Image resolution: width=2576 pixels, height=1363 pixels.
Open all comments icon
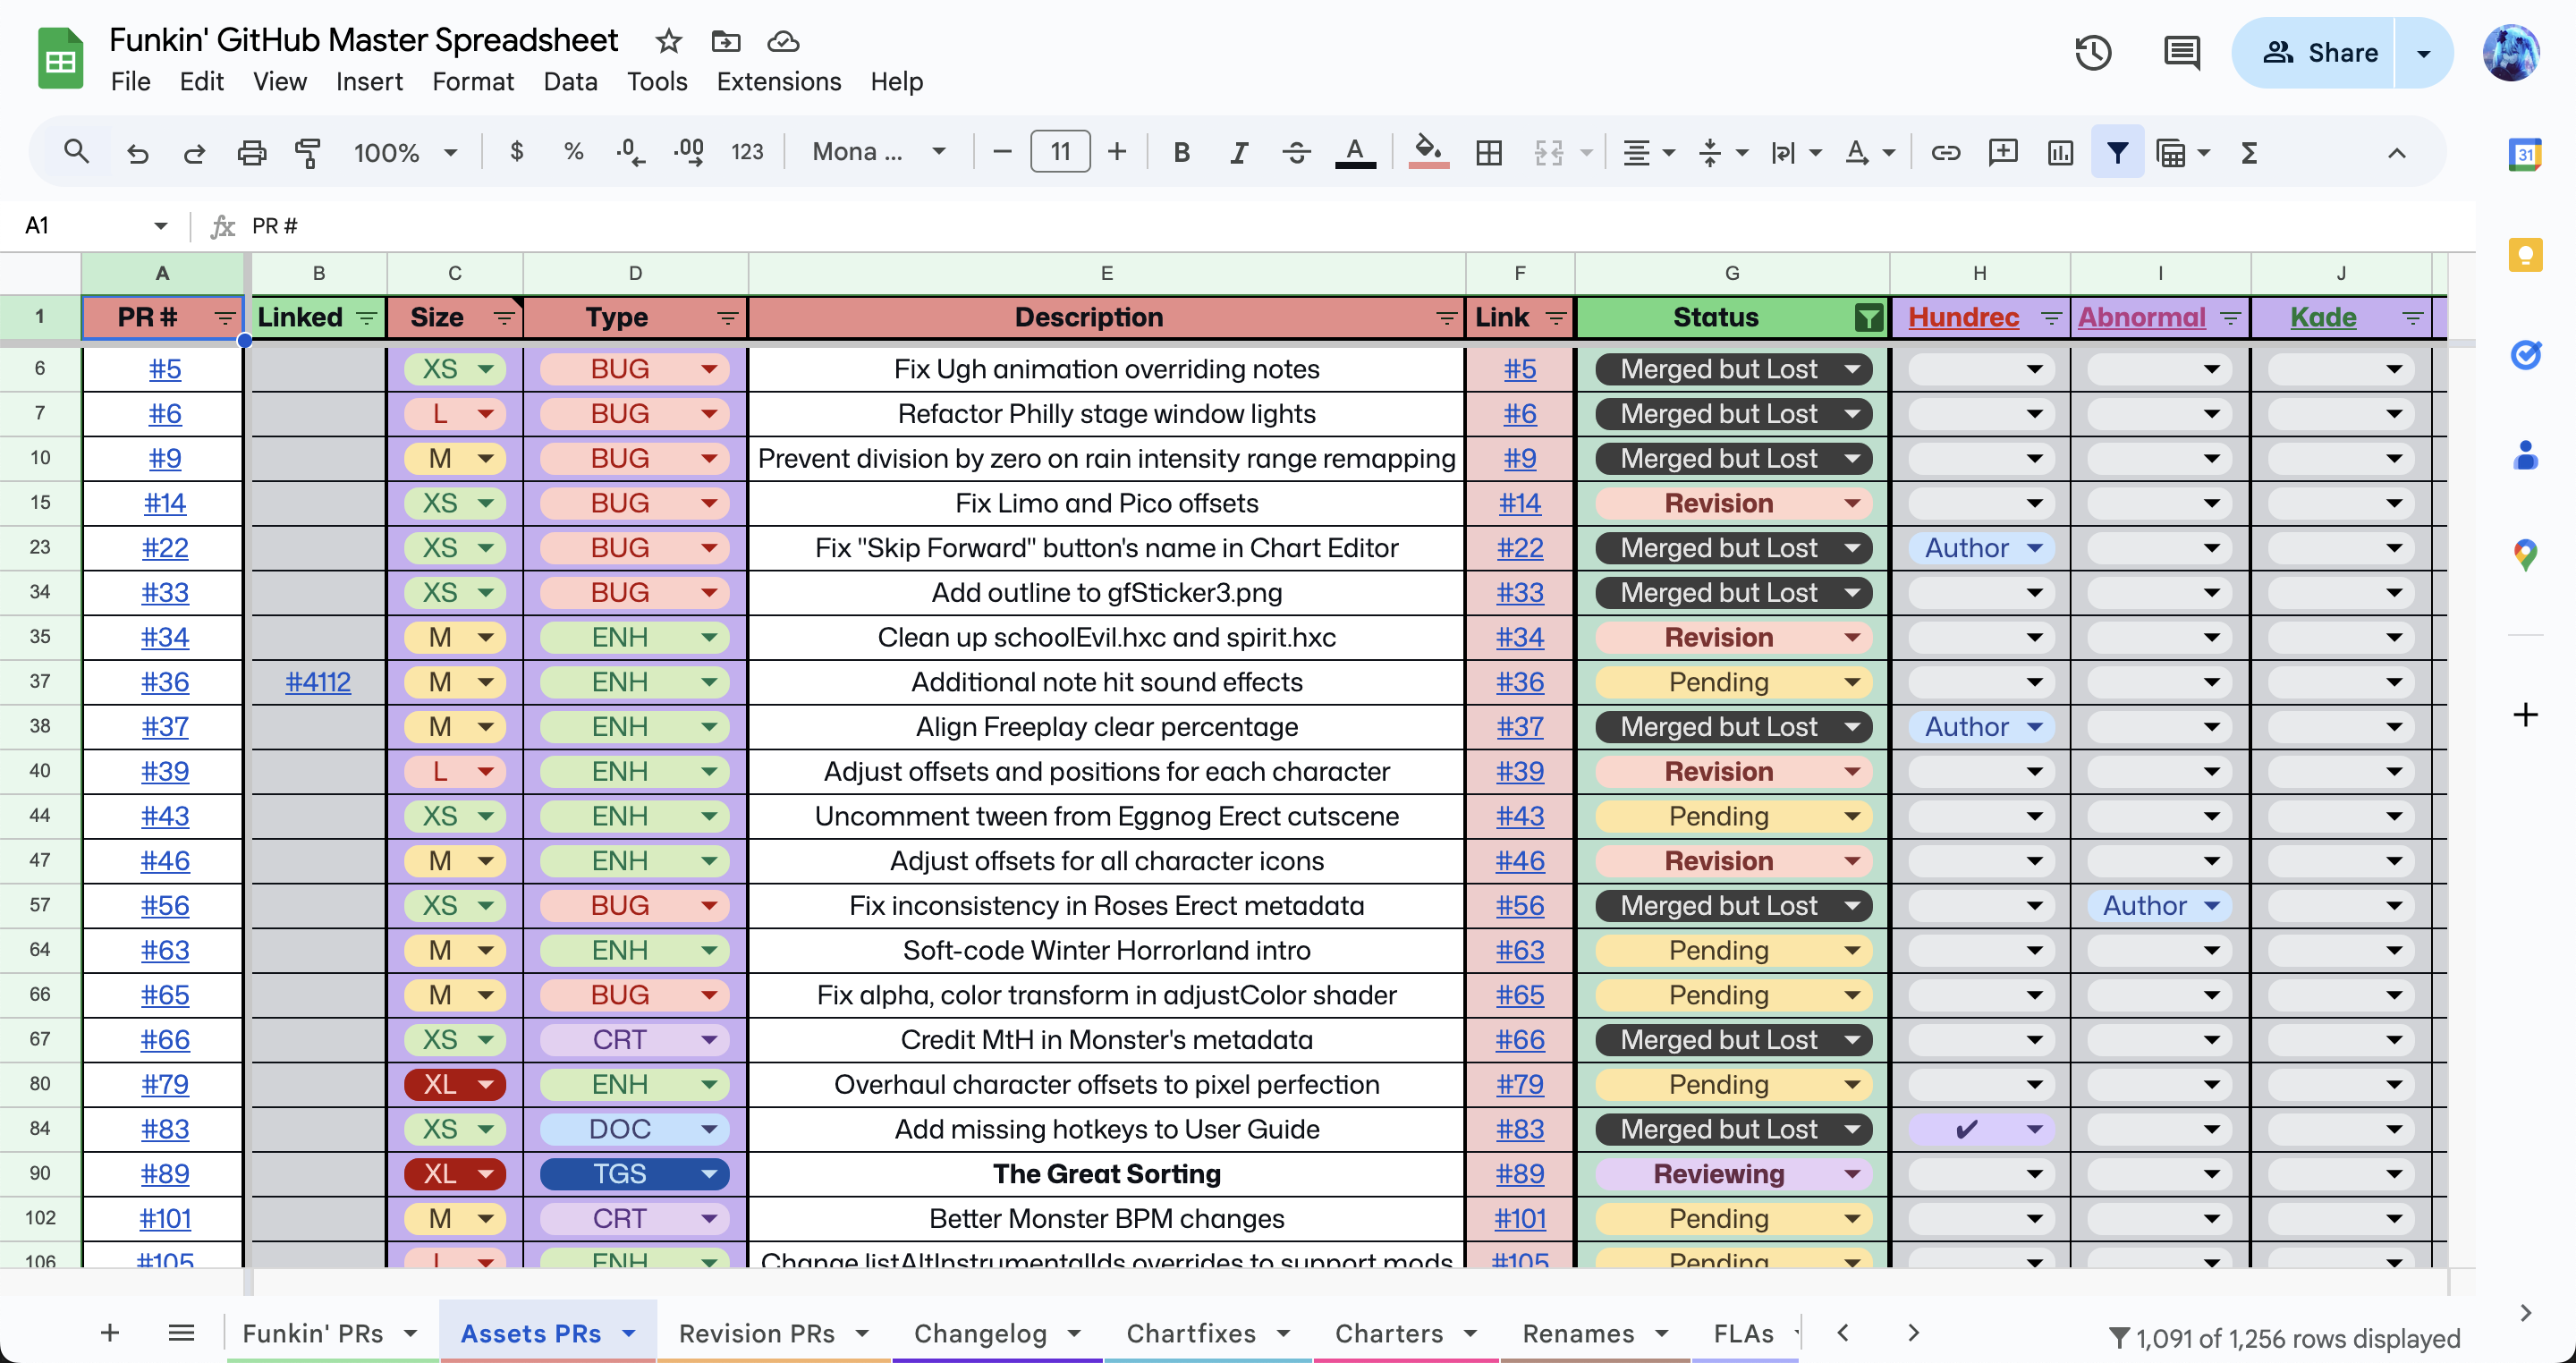point(2181,53)
